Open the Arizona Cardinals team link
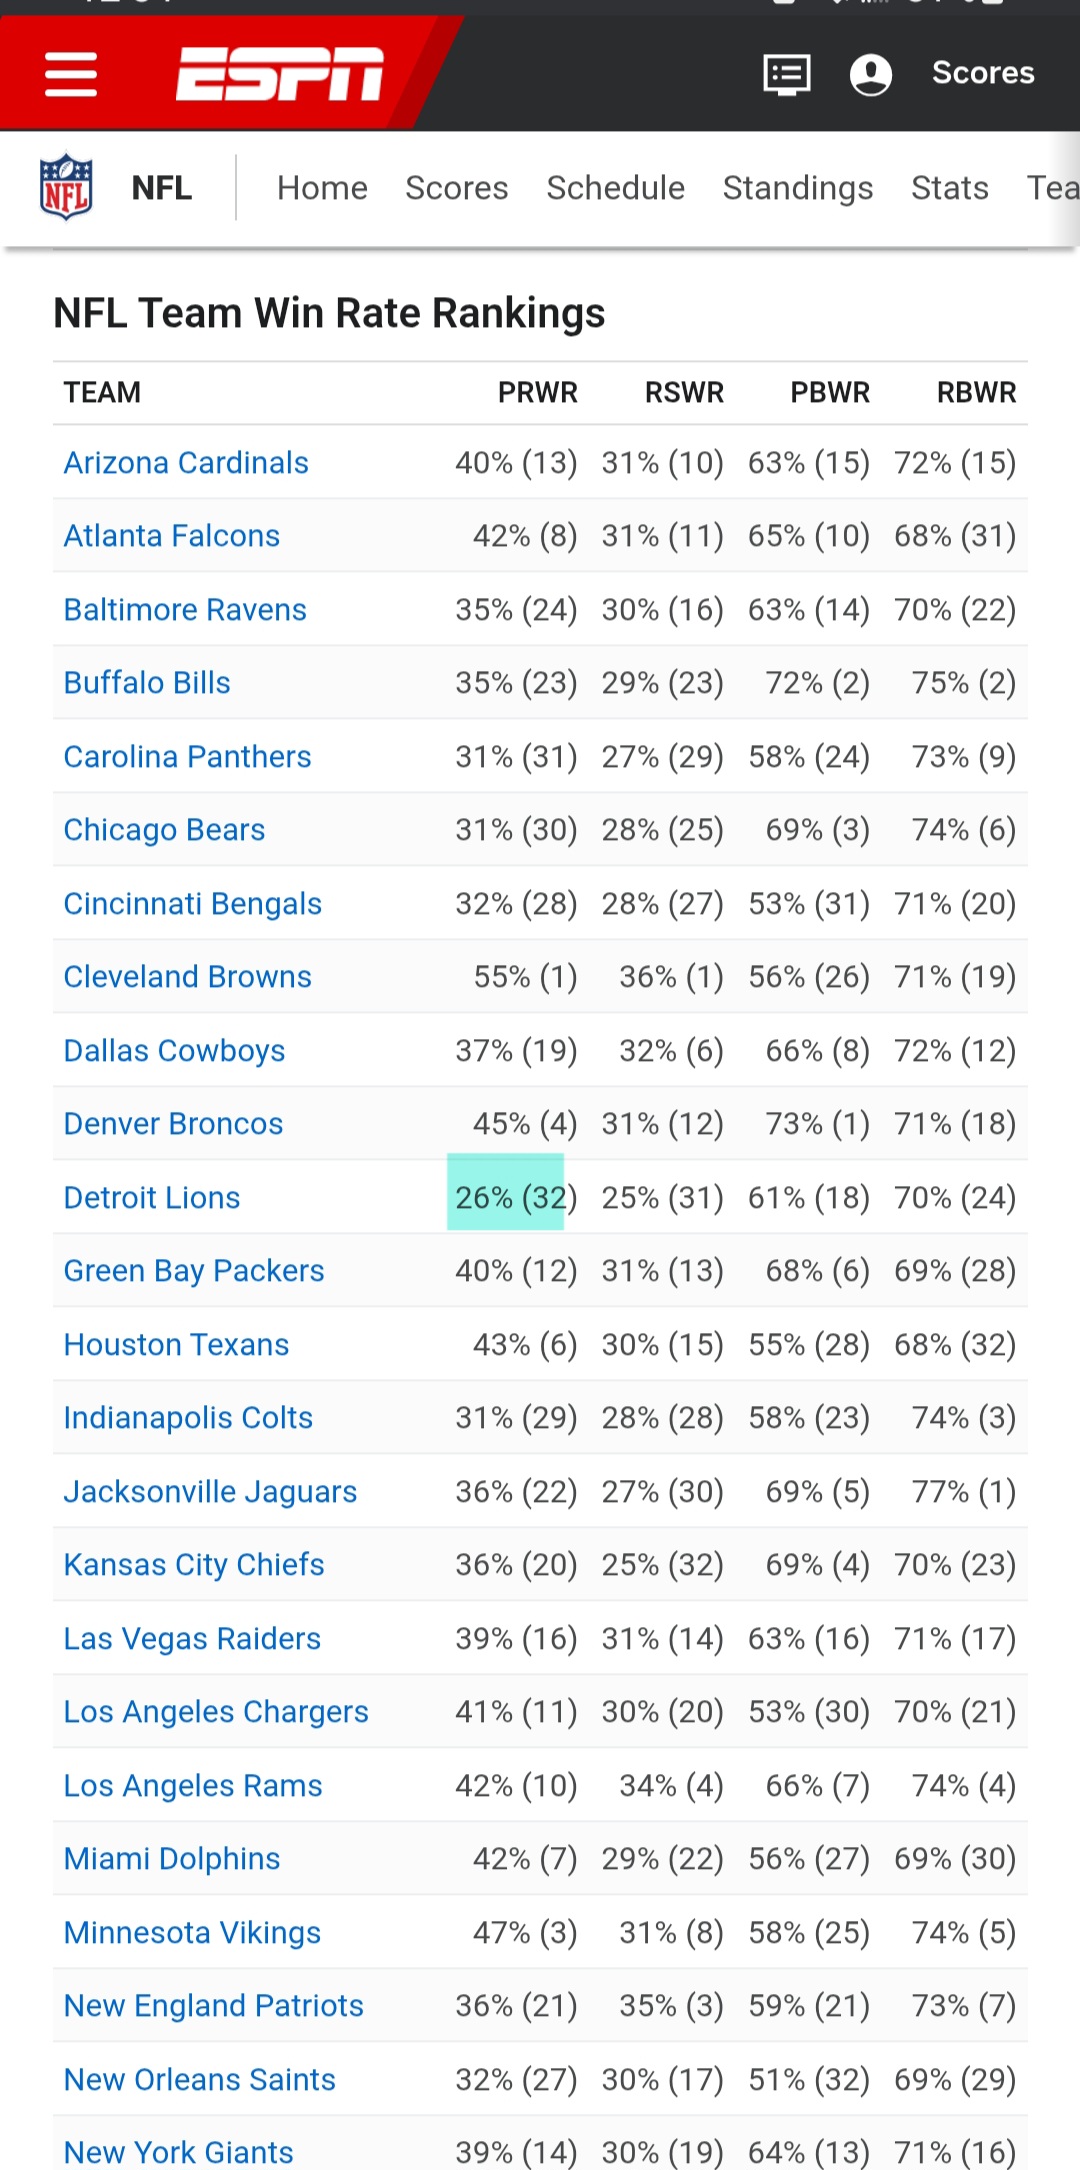Image resolution: width=1080 pixels, height=2170 pixels. coord(186,463)
